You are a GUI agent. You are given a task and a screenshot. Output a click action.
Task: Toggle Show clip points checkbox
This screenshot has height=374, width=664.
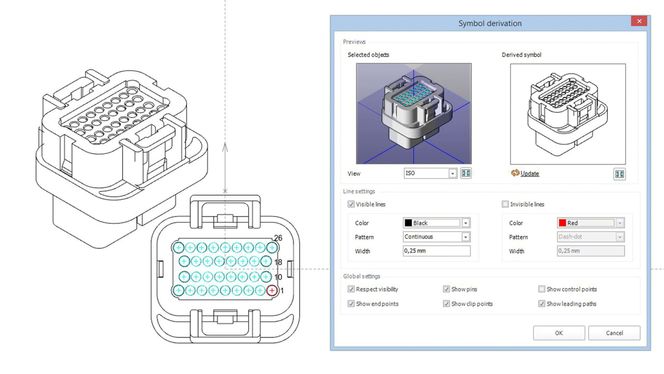tap(446, 303)
